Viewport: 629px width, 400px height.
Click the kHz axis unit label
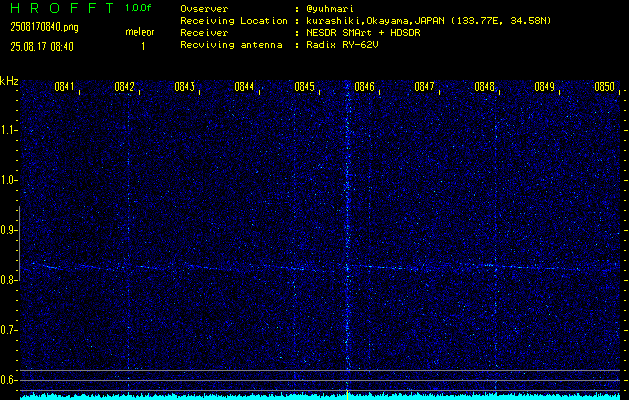(9, 81)
